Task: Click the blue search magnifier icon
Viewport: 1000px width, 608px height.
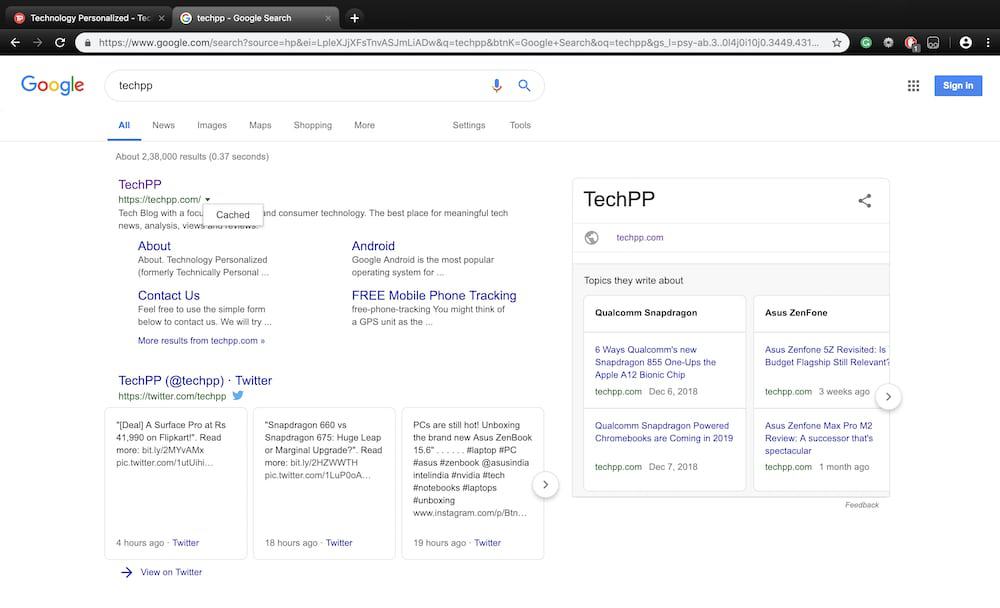Action: pyautogui.click(x=524, y=85)
